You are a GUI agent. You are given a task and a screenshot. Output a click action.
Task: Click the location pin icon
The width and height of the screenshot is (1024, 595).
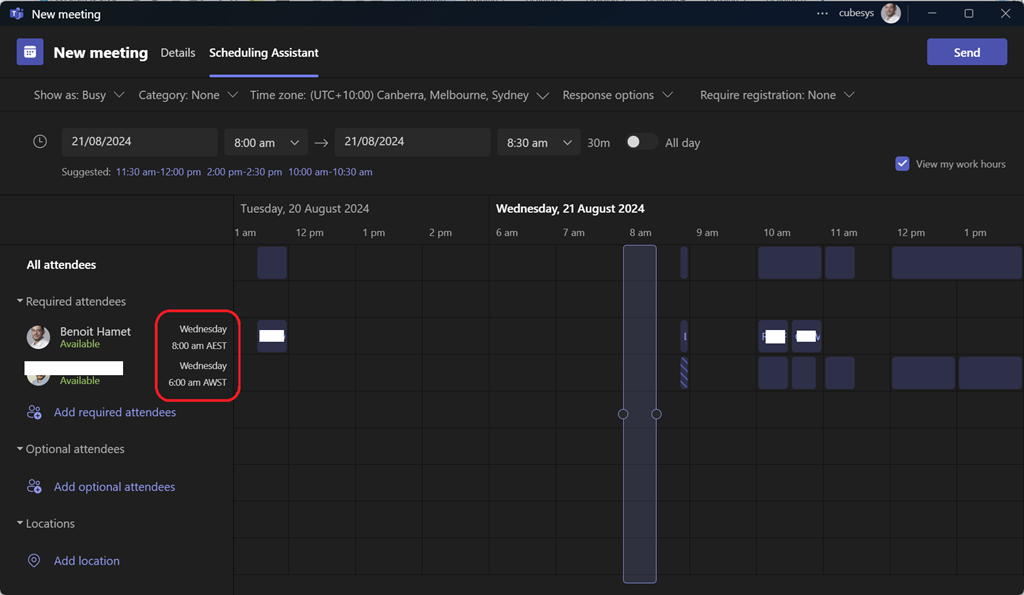pos(34,561)
